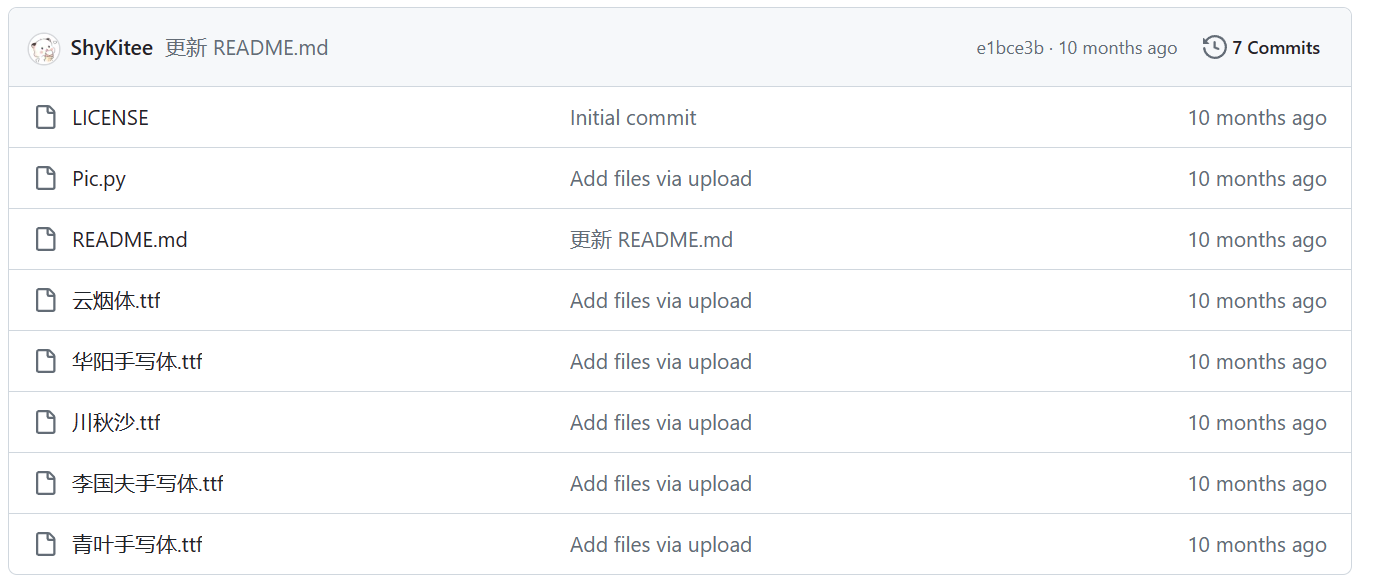Viewport: 1376px width, 580px height.
Task: Open the latest commit message 更新 README.md in header
Action: tap(247, 48)
